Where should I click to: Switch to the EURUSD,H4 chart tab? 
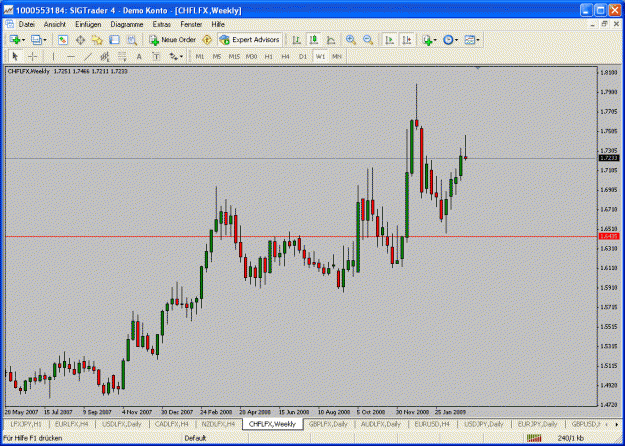[x=432, y=424]
